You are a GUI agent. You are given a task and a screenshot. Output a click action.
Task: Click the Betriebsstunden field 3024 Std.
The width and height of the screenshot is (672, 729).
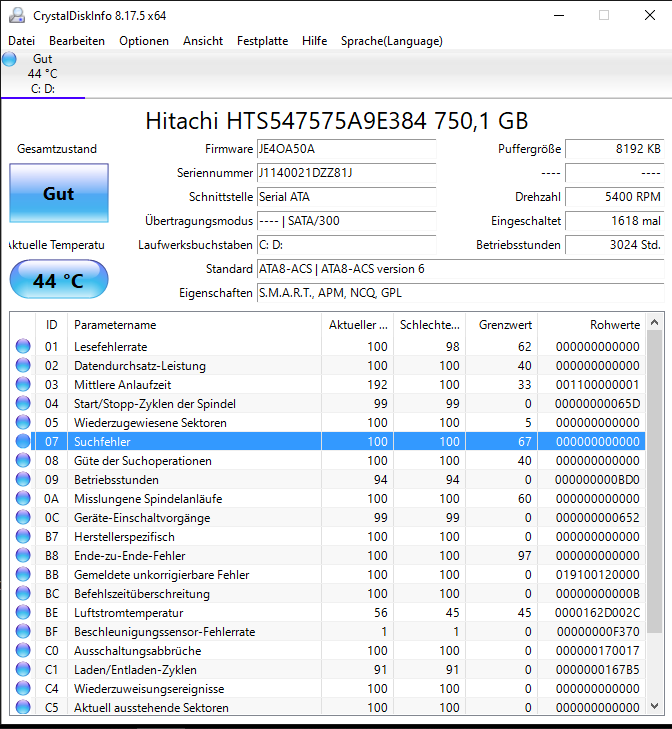point(615,245)
